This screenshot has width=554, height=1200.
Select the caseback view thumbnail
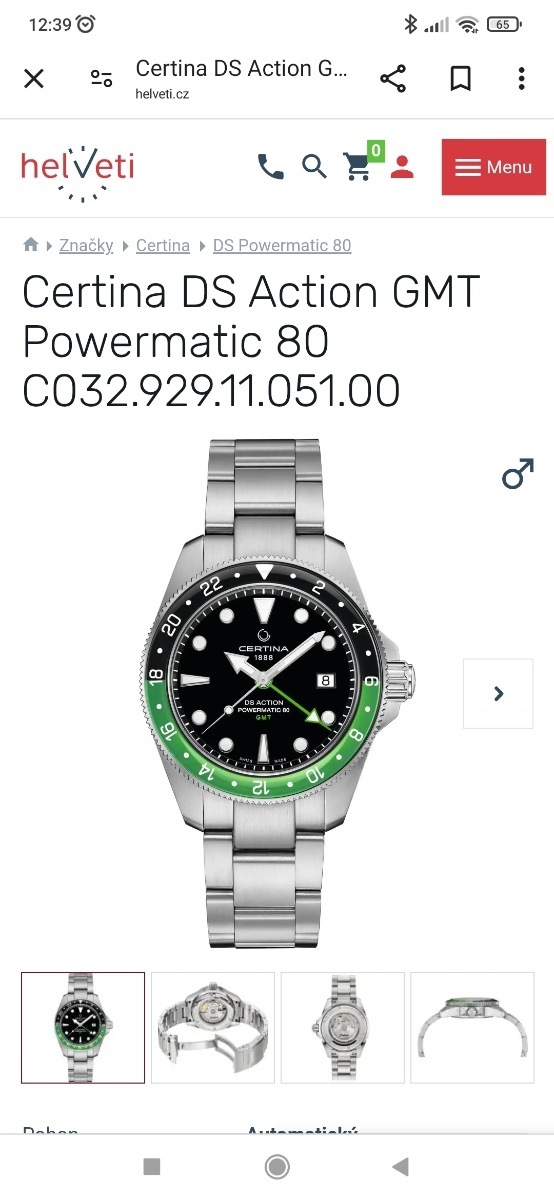[x=343, y=1027]
